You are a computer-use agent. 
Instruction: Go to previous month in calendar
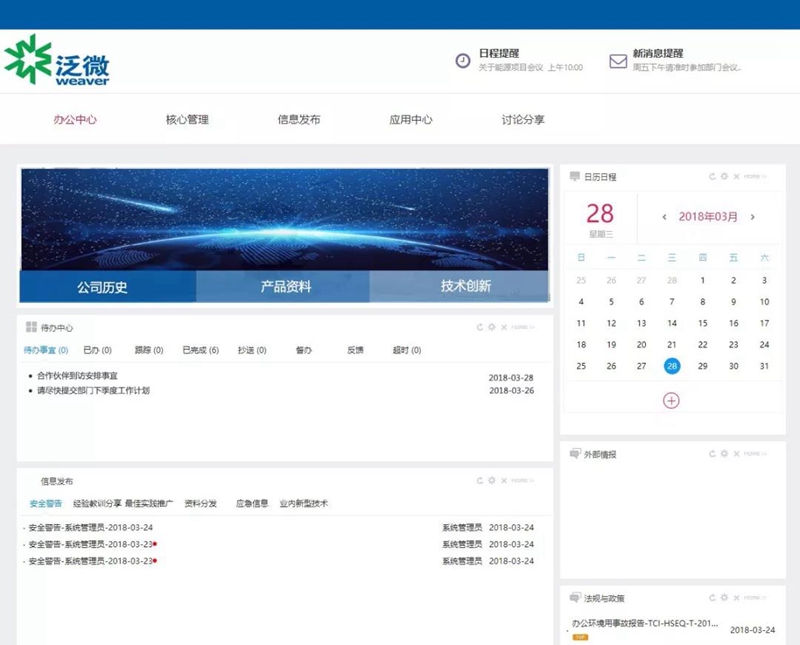[664, 217]
